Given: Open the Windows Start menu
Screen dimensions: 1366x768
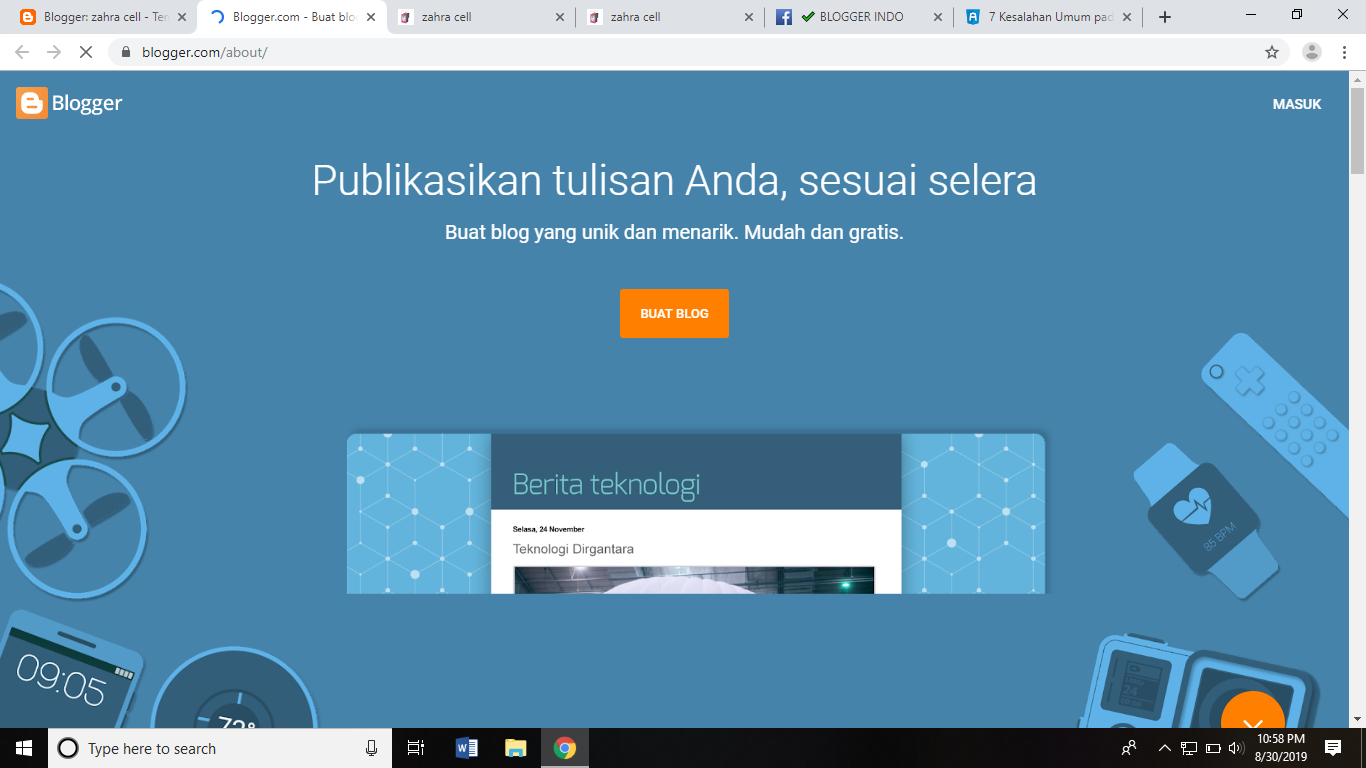Looking at the screenshot, I should tap(24, 748).
